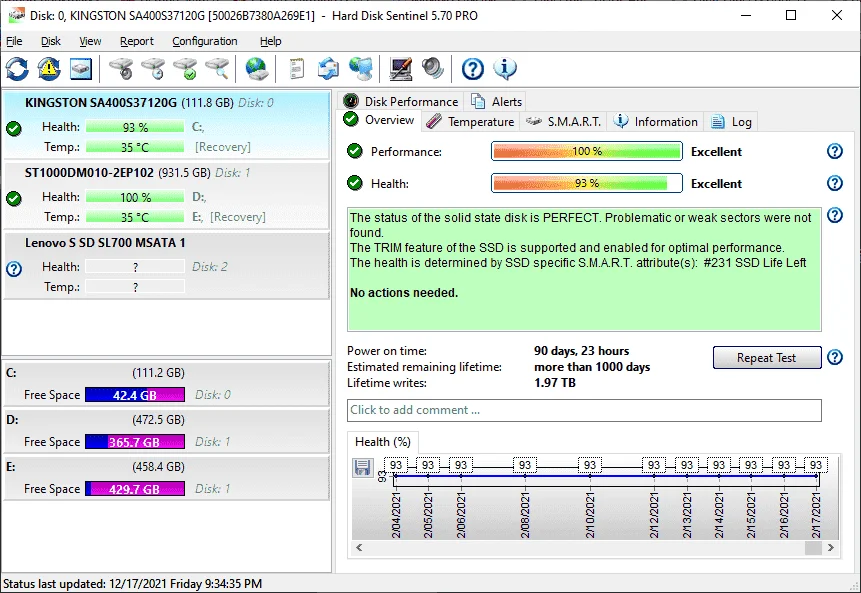Click the '1.97 TB' lifetime writes value
This screenshot has height=593, width=861.
click(555, 383)
